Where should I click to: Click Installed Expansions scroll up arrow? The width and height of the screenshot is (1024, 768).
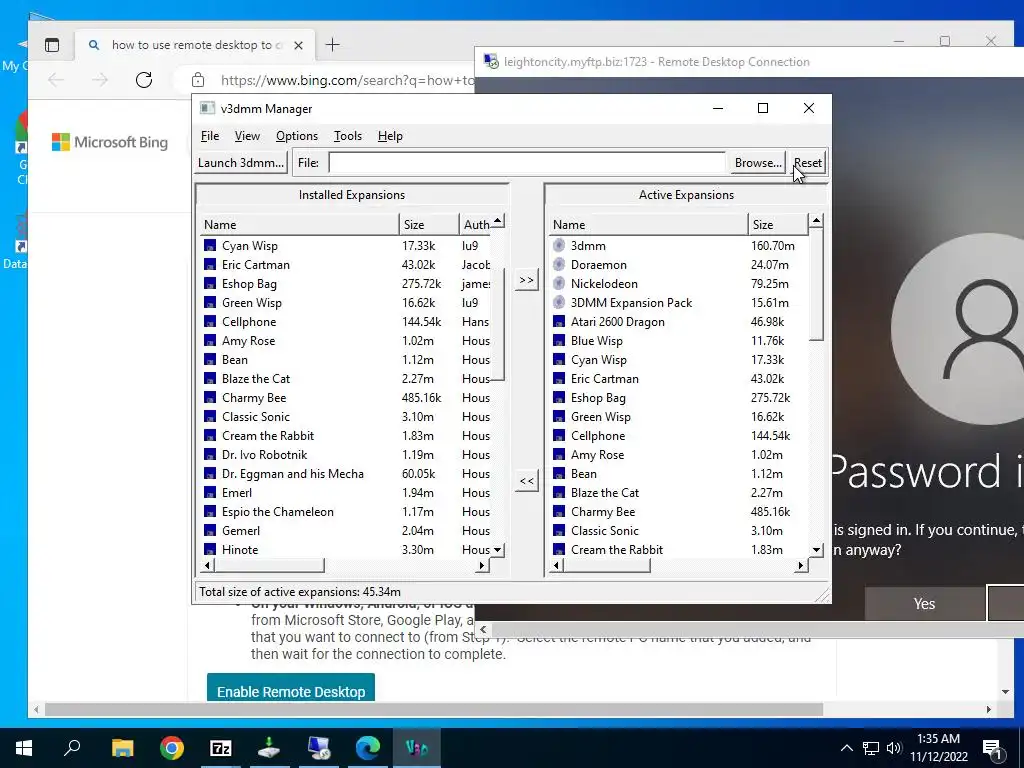pos(498,221)
